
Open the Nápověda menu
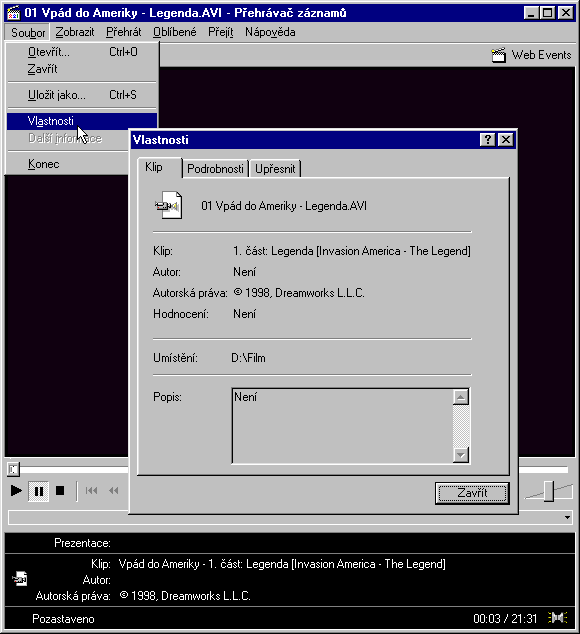[270, 32]
